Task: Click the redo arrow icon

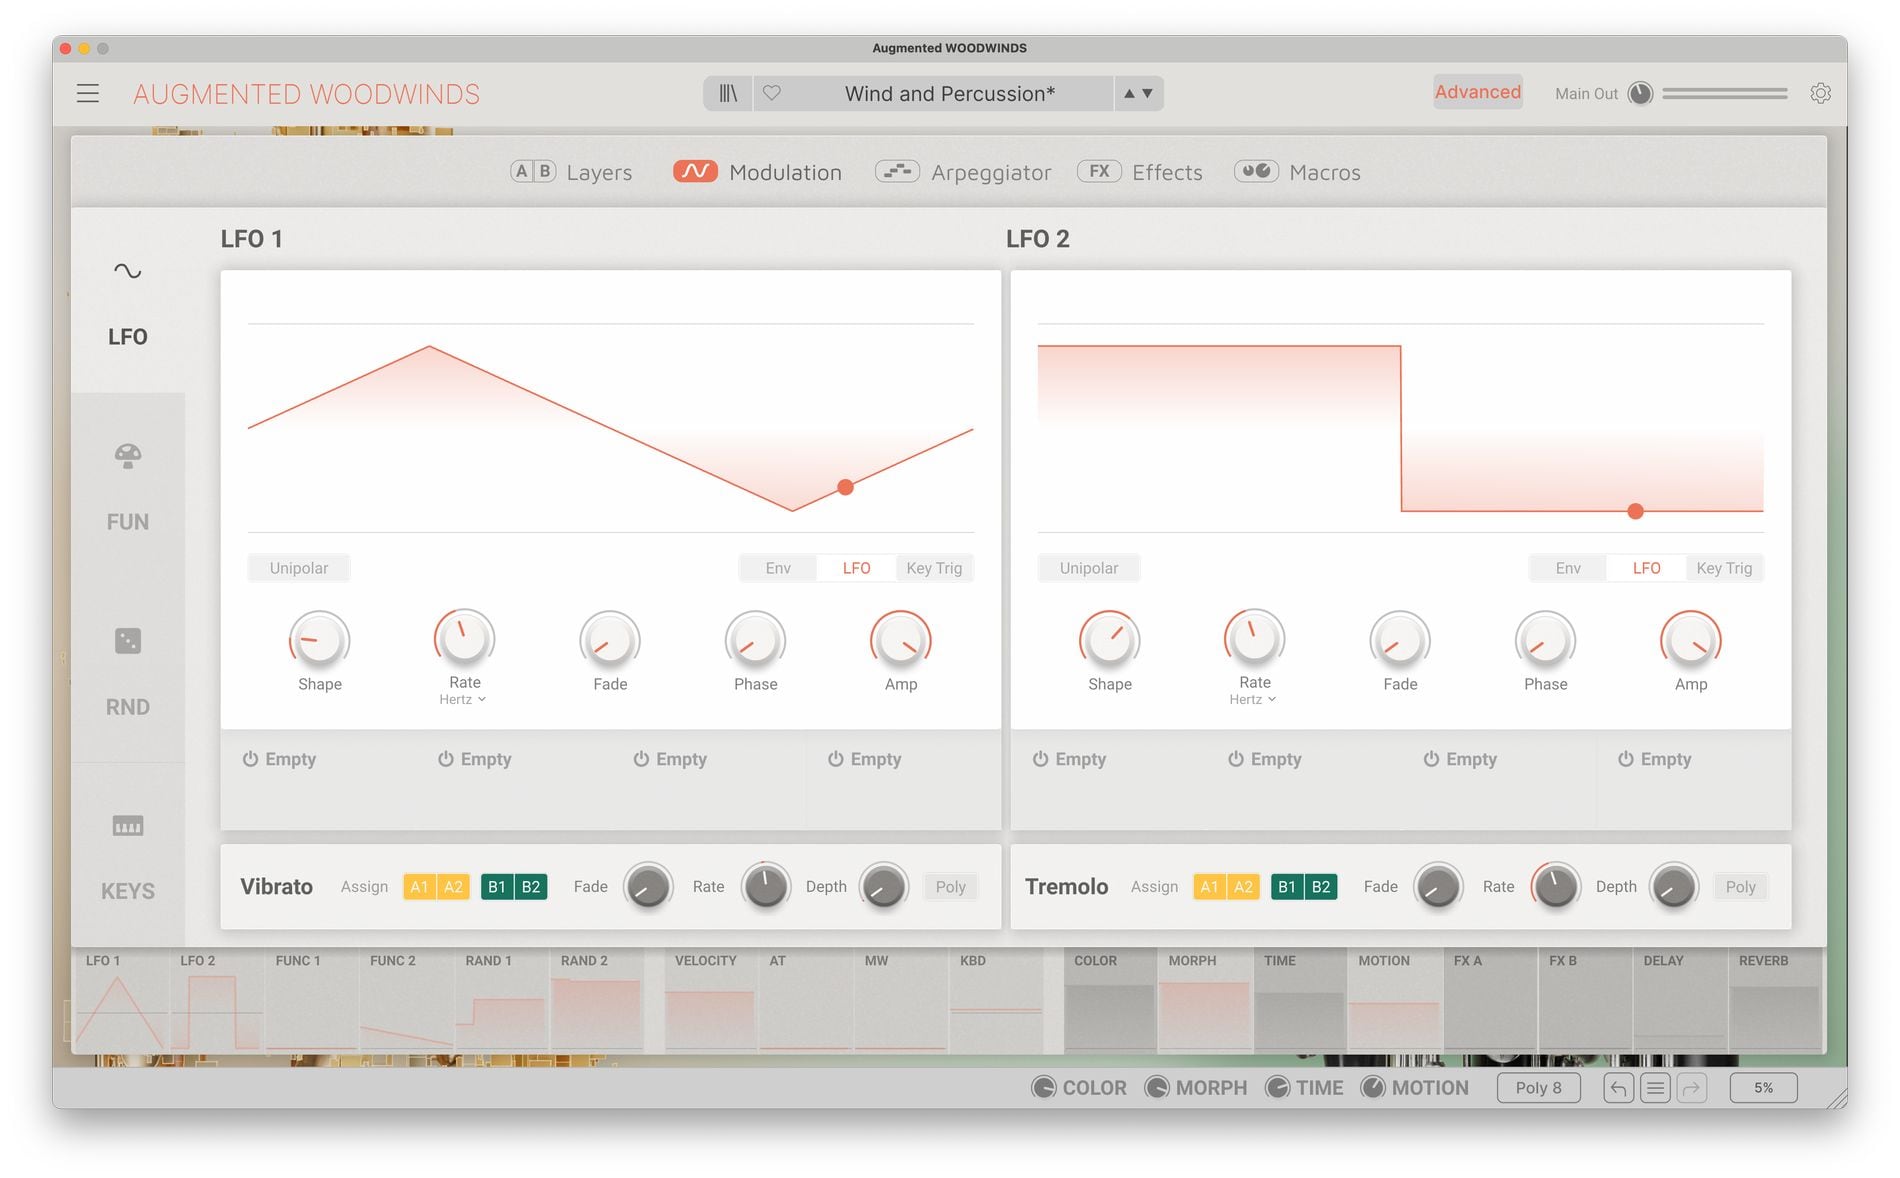Action: [1692, 1088]
